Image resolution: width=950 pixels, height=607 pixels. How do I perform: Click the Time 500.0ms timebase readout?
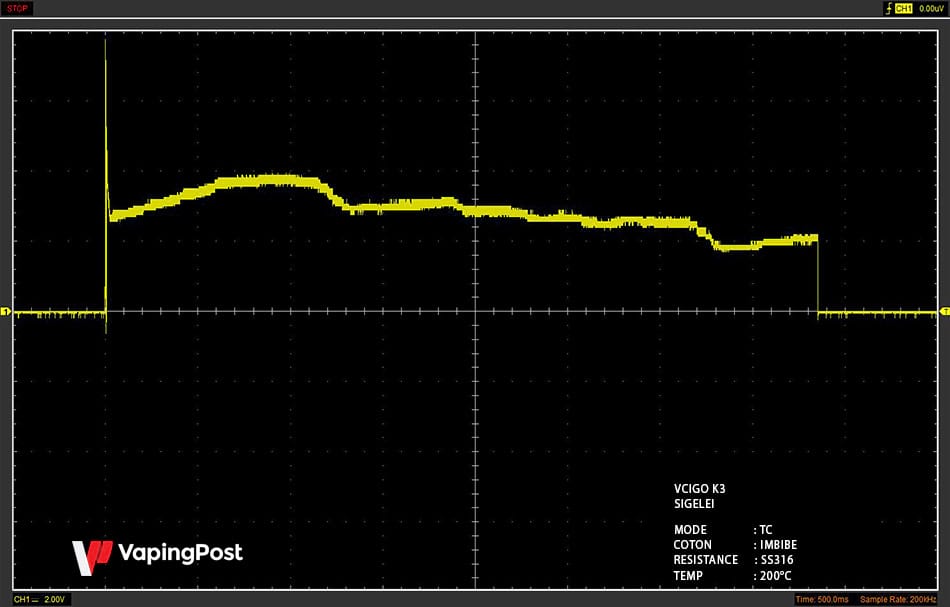822,600
